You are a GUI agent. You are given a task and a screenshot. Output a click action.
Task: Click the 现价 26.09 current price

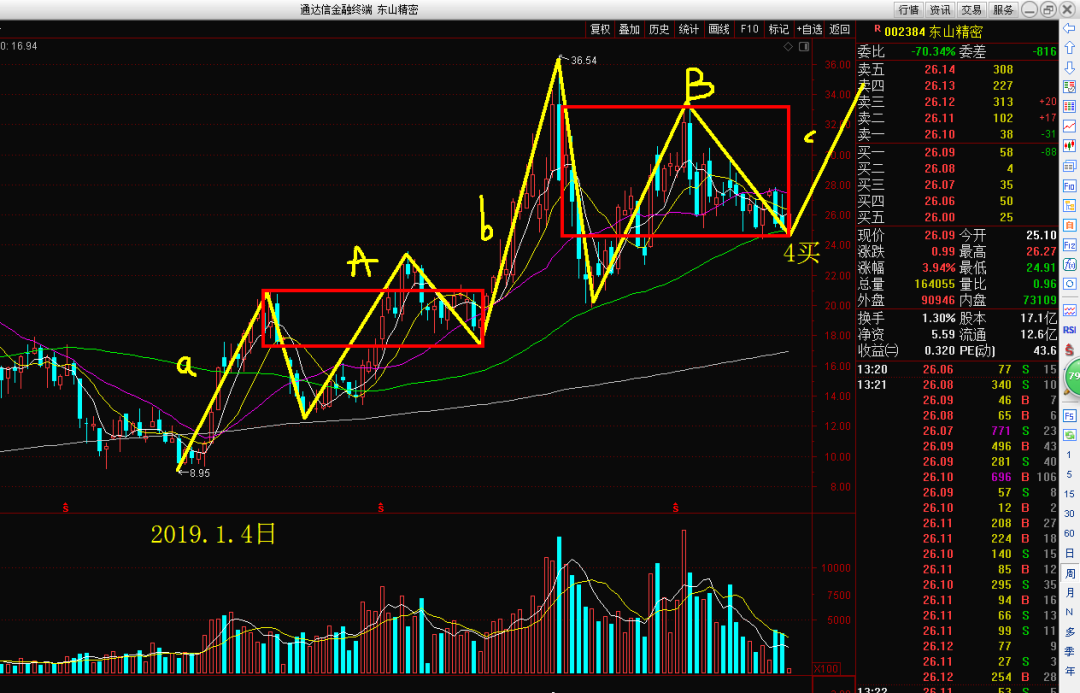[939, 236]
